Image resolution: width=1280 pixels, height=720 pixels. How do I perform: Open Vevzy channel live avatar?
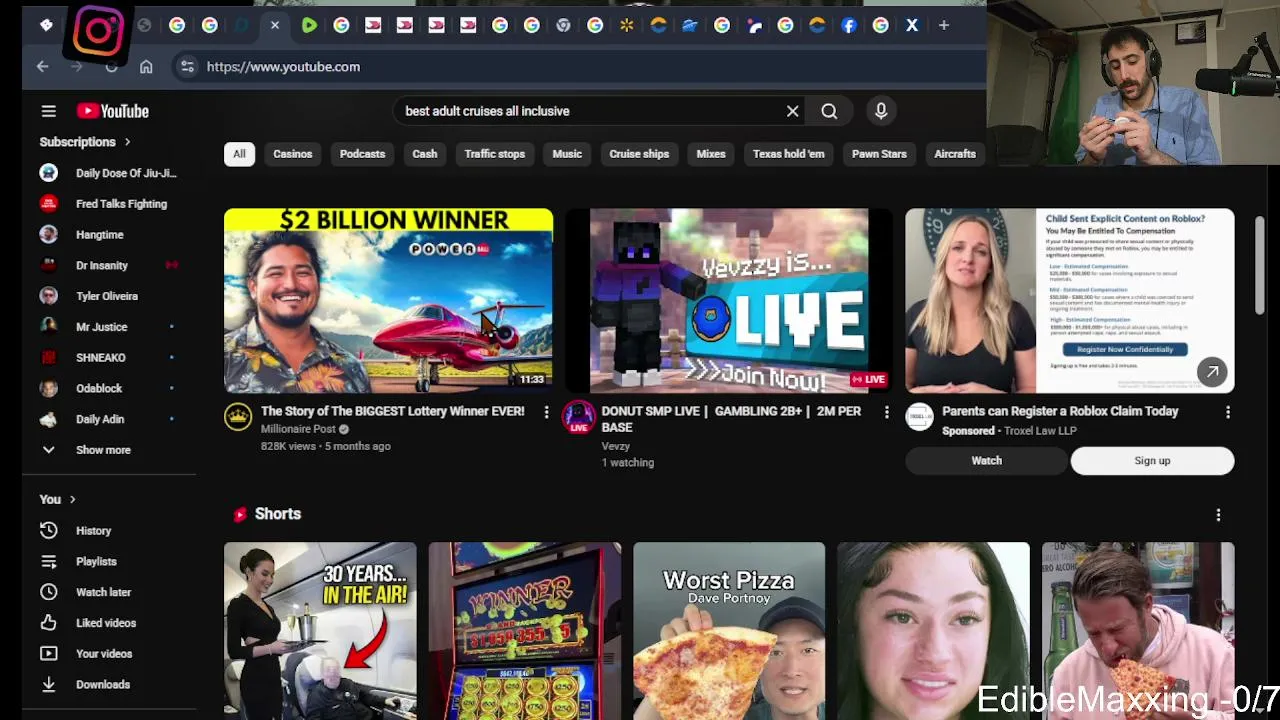click(x=578, y=417)
